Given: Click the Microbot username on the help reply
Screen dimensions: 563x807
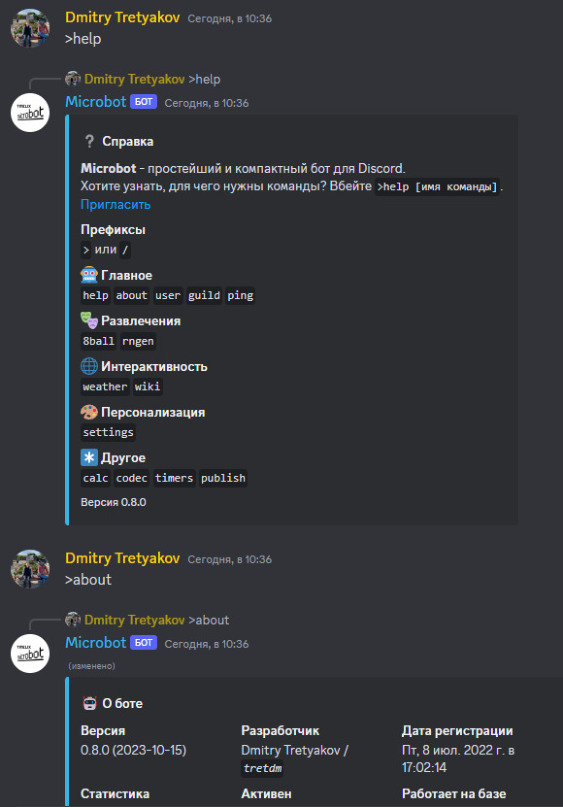Looking at the screenshot, I should point(96,102).
